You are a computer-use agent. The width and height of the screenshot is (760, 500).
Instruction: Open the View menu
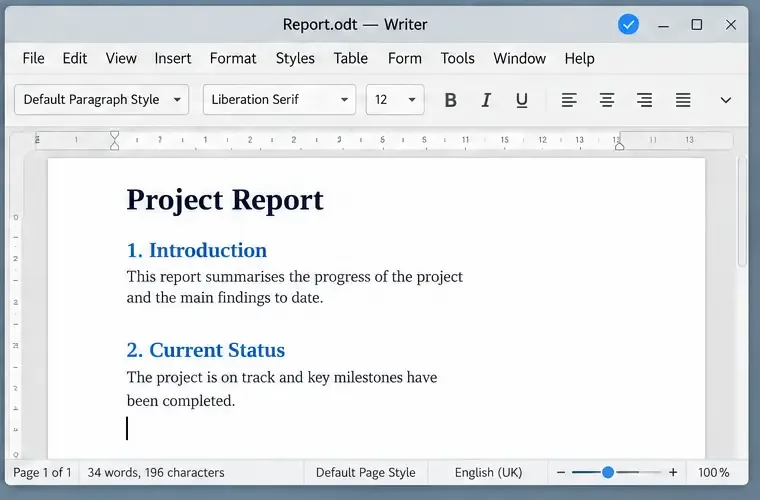(x=121, y=58)
